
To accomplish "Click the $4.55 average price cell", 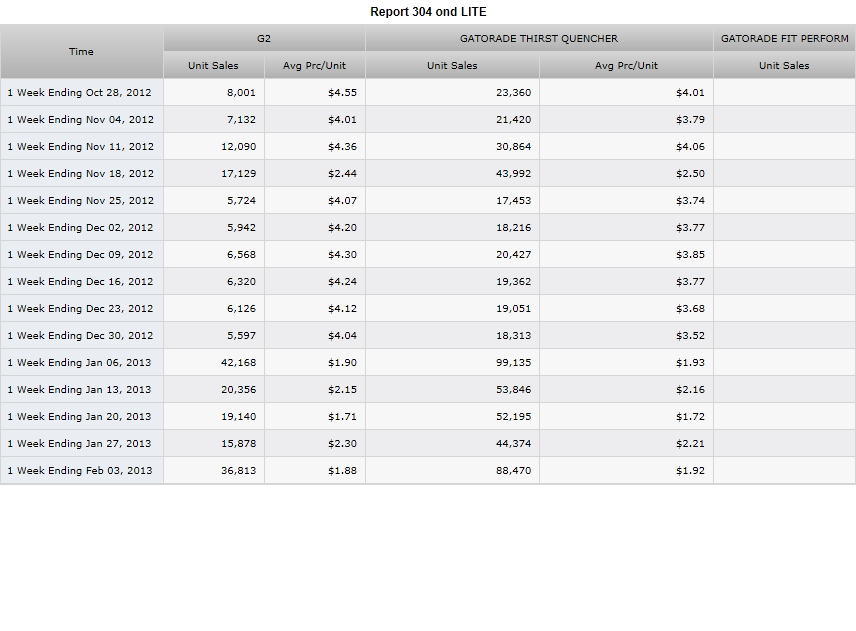I will [314, 92].
